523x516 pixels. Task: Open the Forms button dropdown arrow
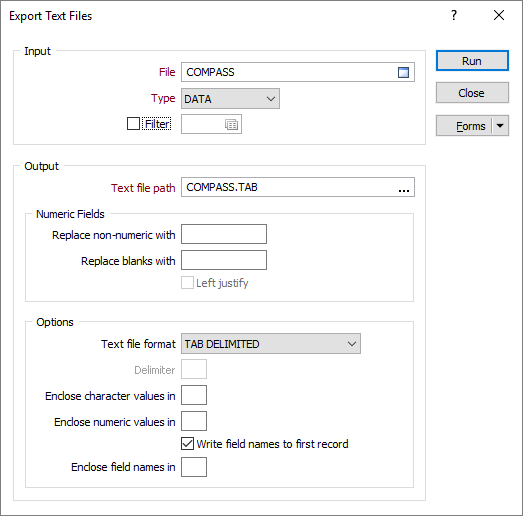(500, 126)
